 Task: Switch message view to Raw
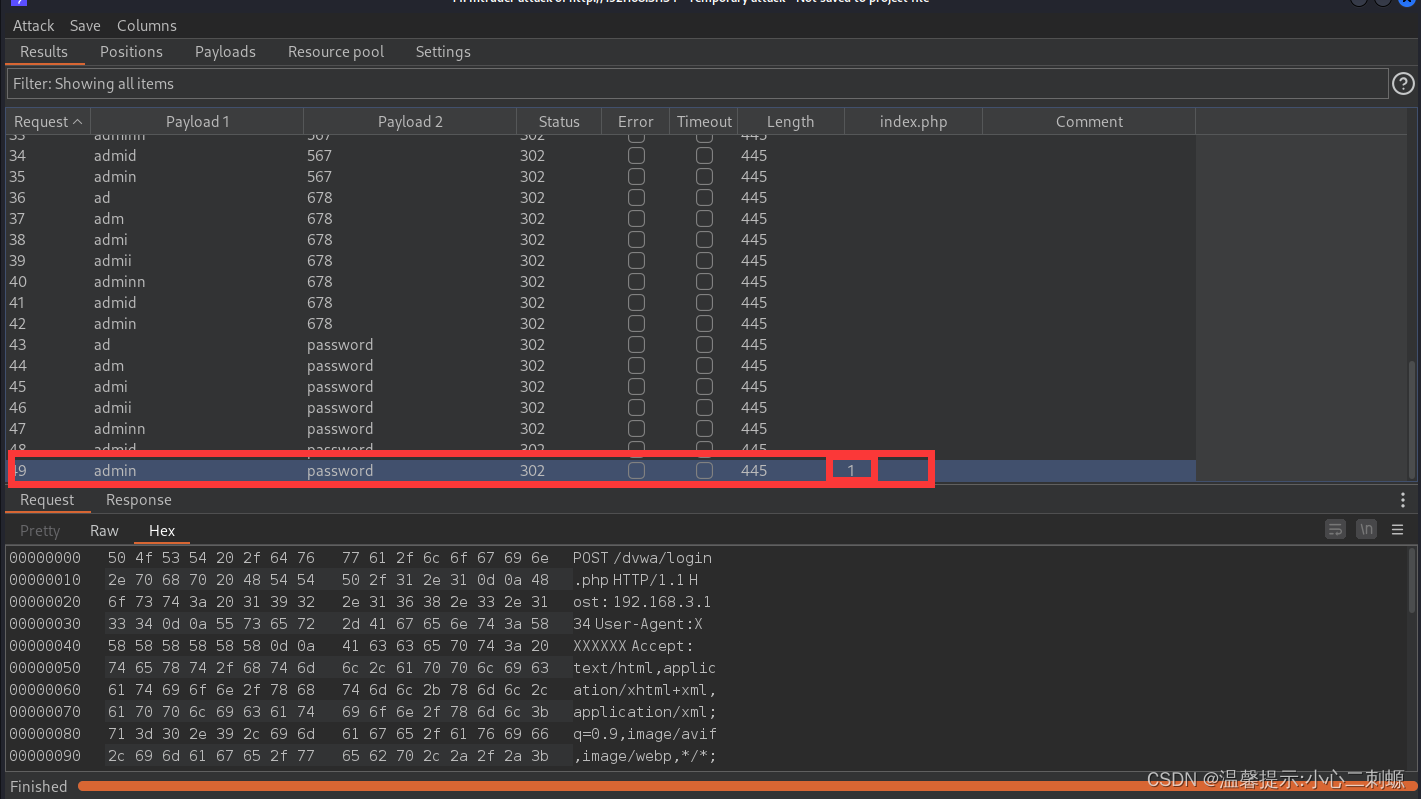tap(104, 531)
